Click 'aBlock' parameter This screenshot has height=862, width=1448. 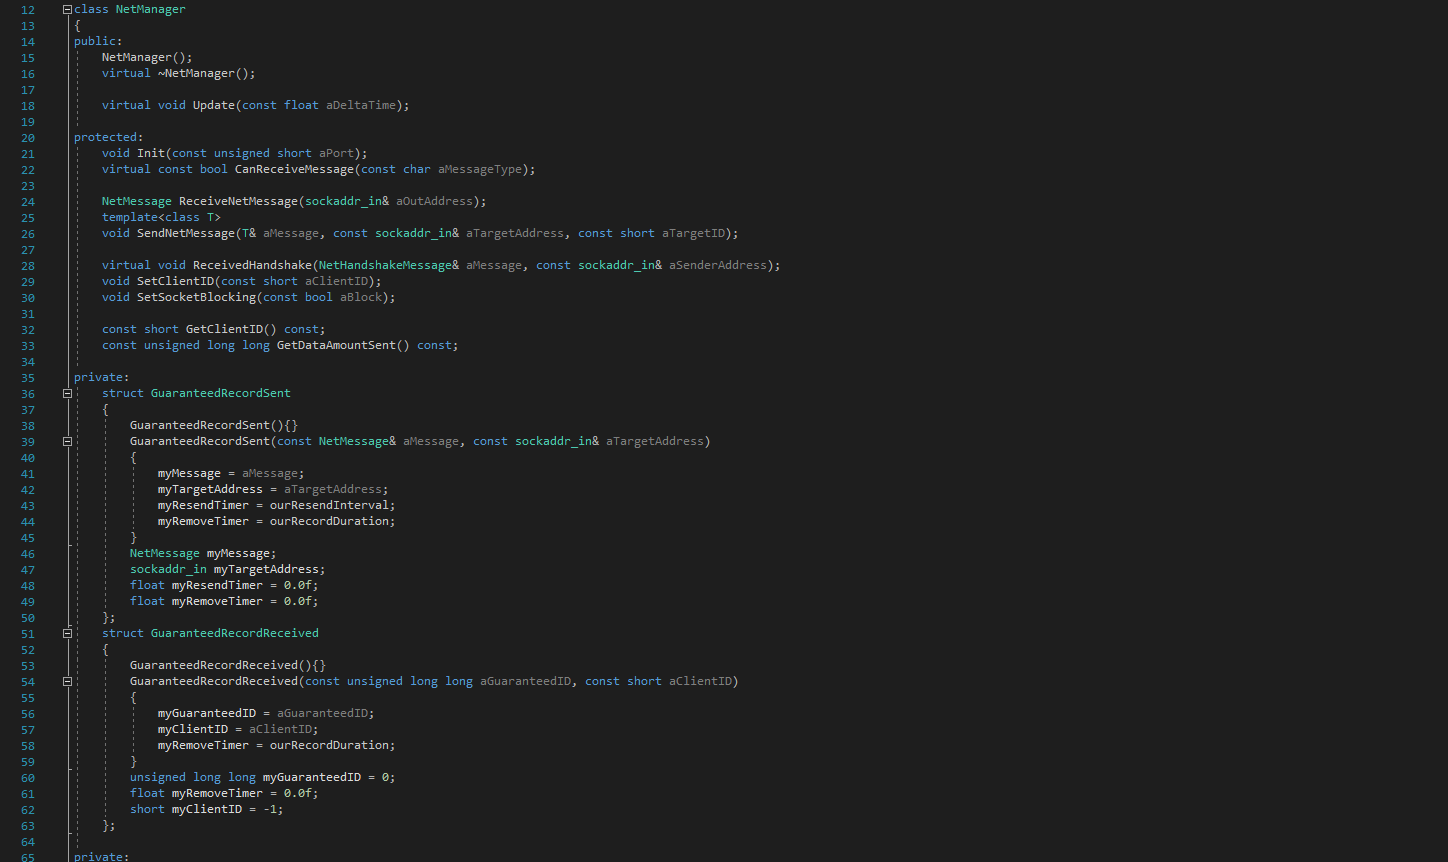point(361,297)
